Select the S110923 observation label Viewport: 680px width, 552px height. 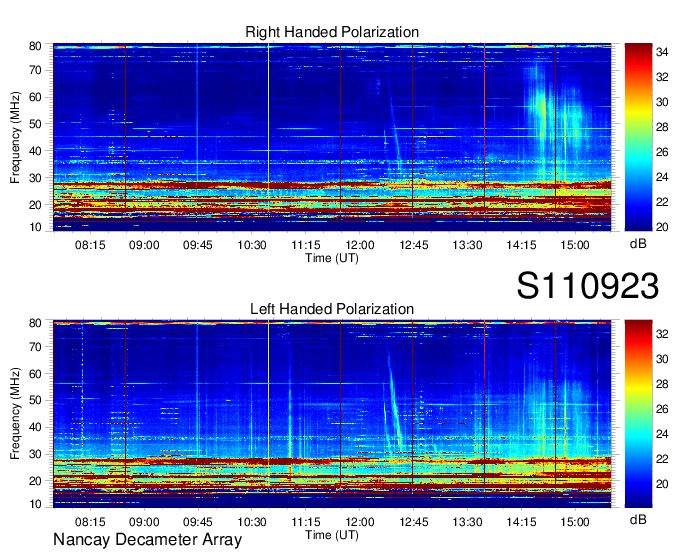point(588,286)
